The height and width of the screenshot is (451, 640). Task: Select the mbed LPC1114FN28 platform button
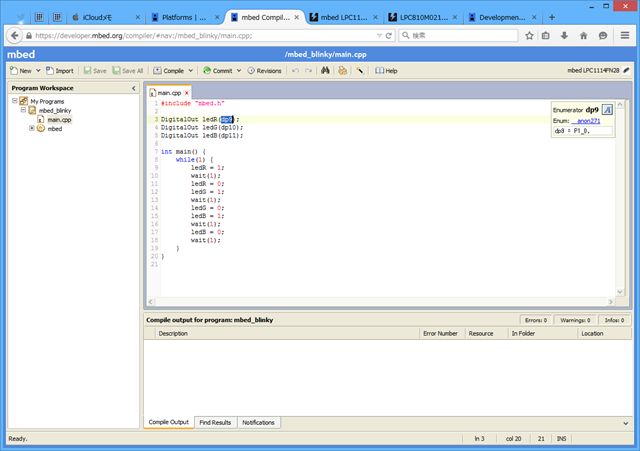(x=599, y=71)
